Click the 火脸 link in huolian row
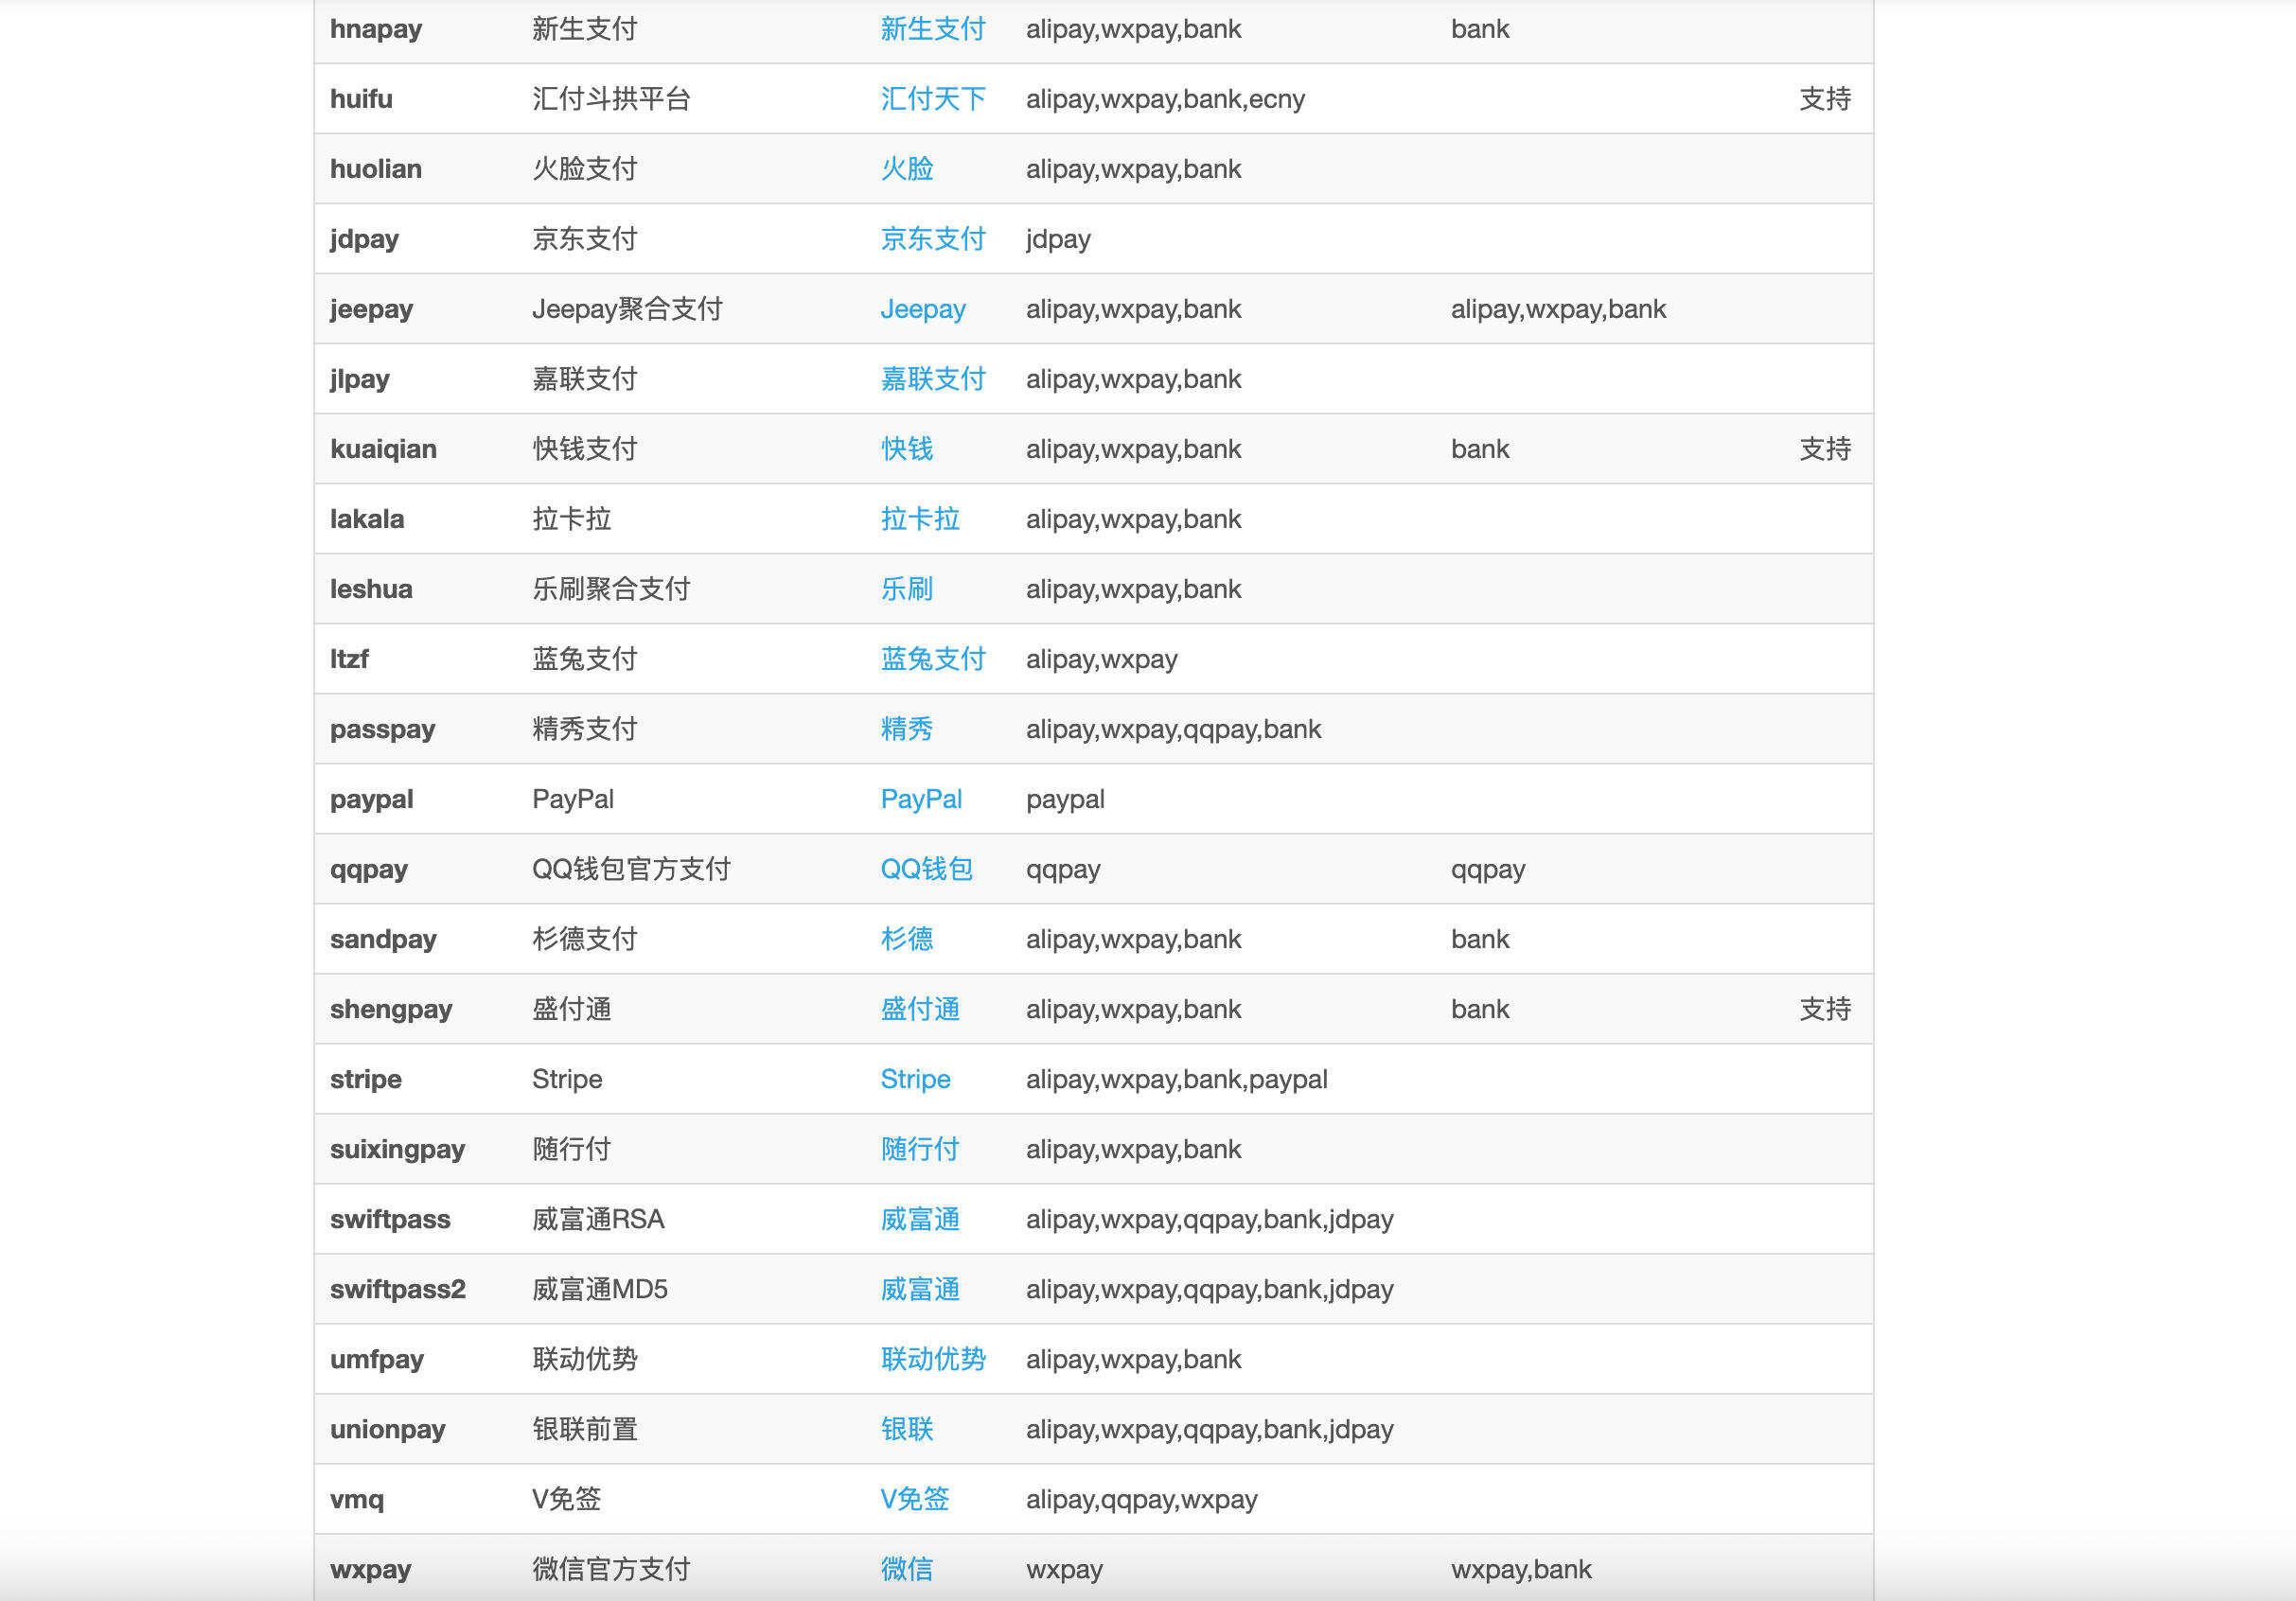 click(906, 169)
